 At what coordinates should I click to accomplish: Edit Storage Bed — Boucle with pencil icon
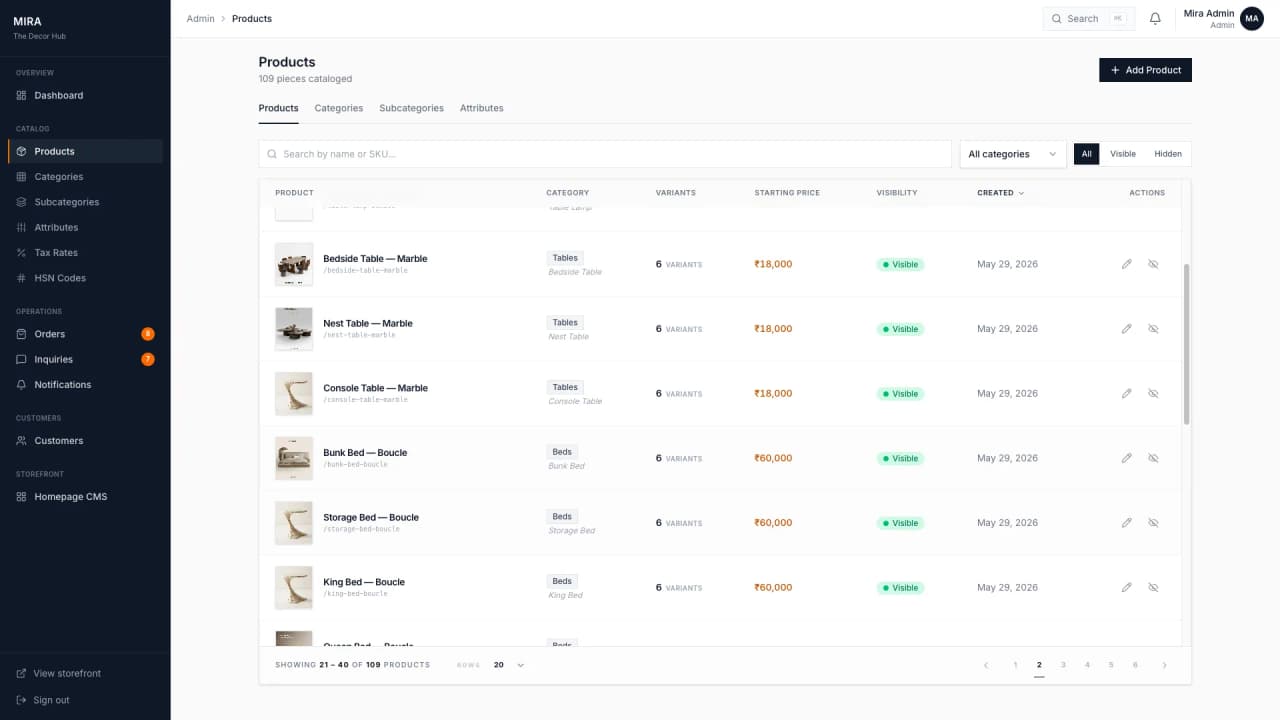1127,523
